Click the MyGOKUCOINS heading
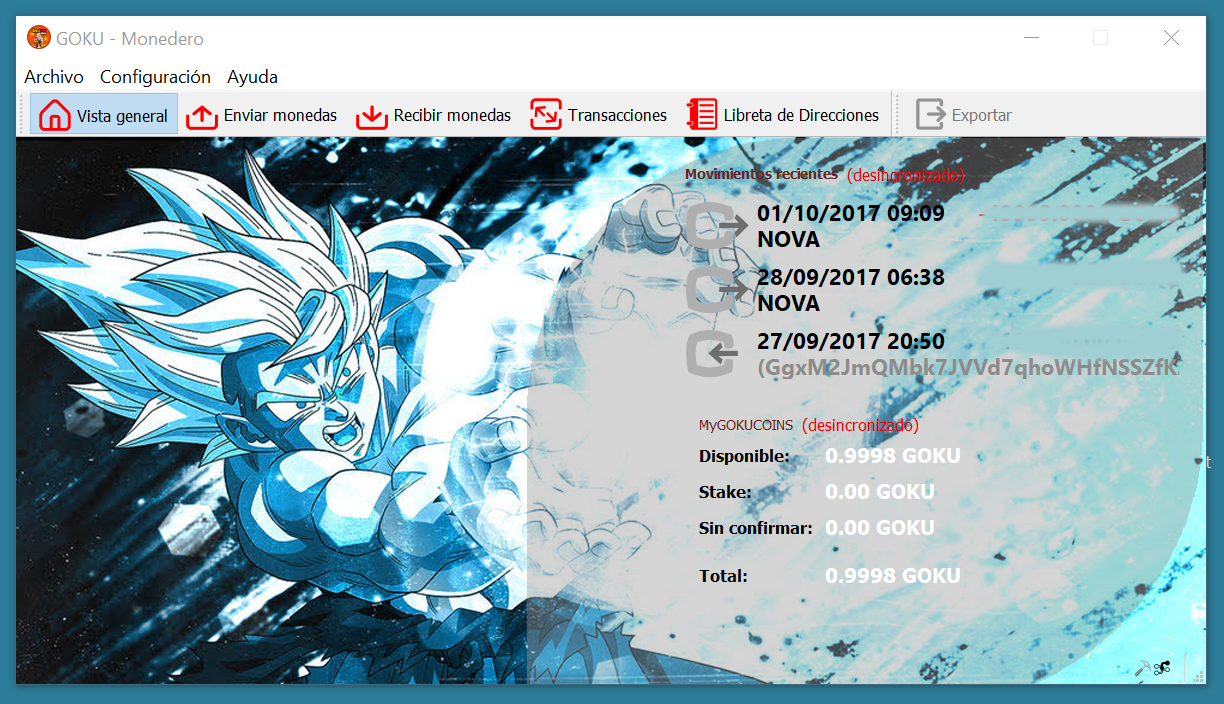The width and height of the screenshot is (1224, 704). pyautogui.click(x=746, y=425)
